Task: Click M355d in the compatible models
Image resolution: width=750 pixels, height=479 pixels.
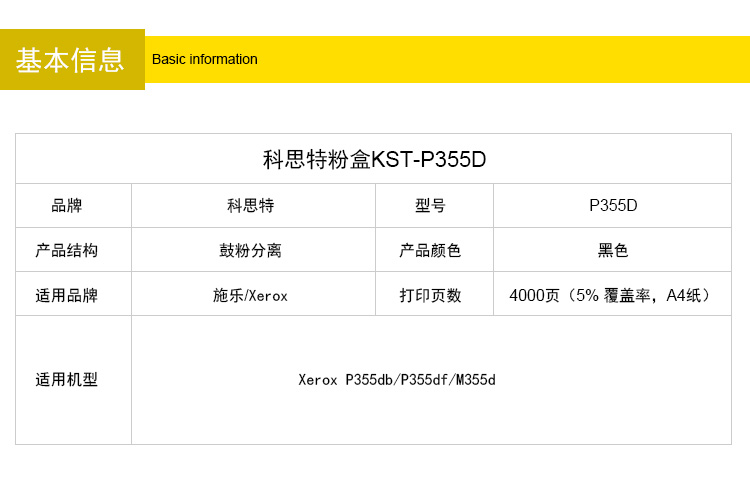Action: click(475, 380)
